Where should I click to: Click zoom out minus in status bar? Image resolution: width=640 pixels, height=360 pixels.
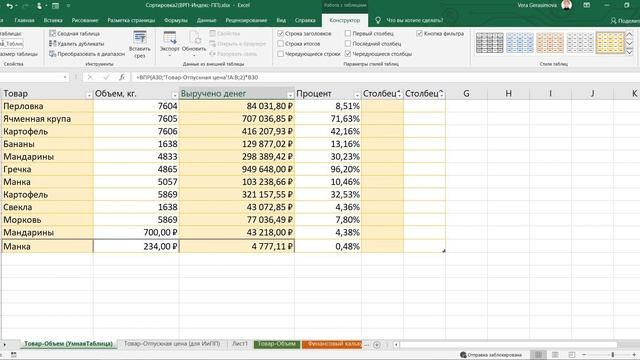pos(584,355)
